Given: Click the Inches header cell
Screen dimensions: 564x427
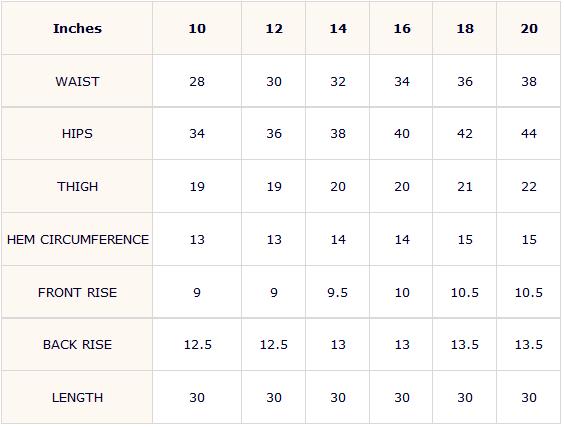Looking at the screenshot, I should pyautogui.click(x=77, y=28).
